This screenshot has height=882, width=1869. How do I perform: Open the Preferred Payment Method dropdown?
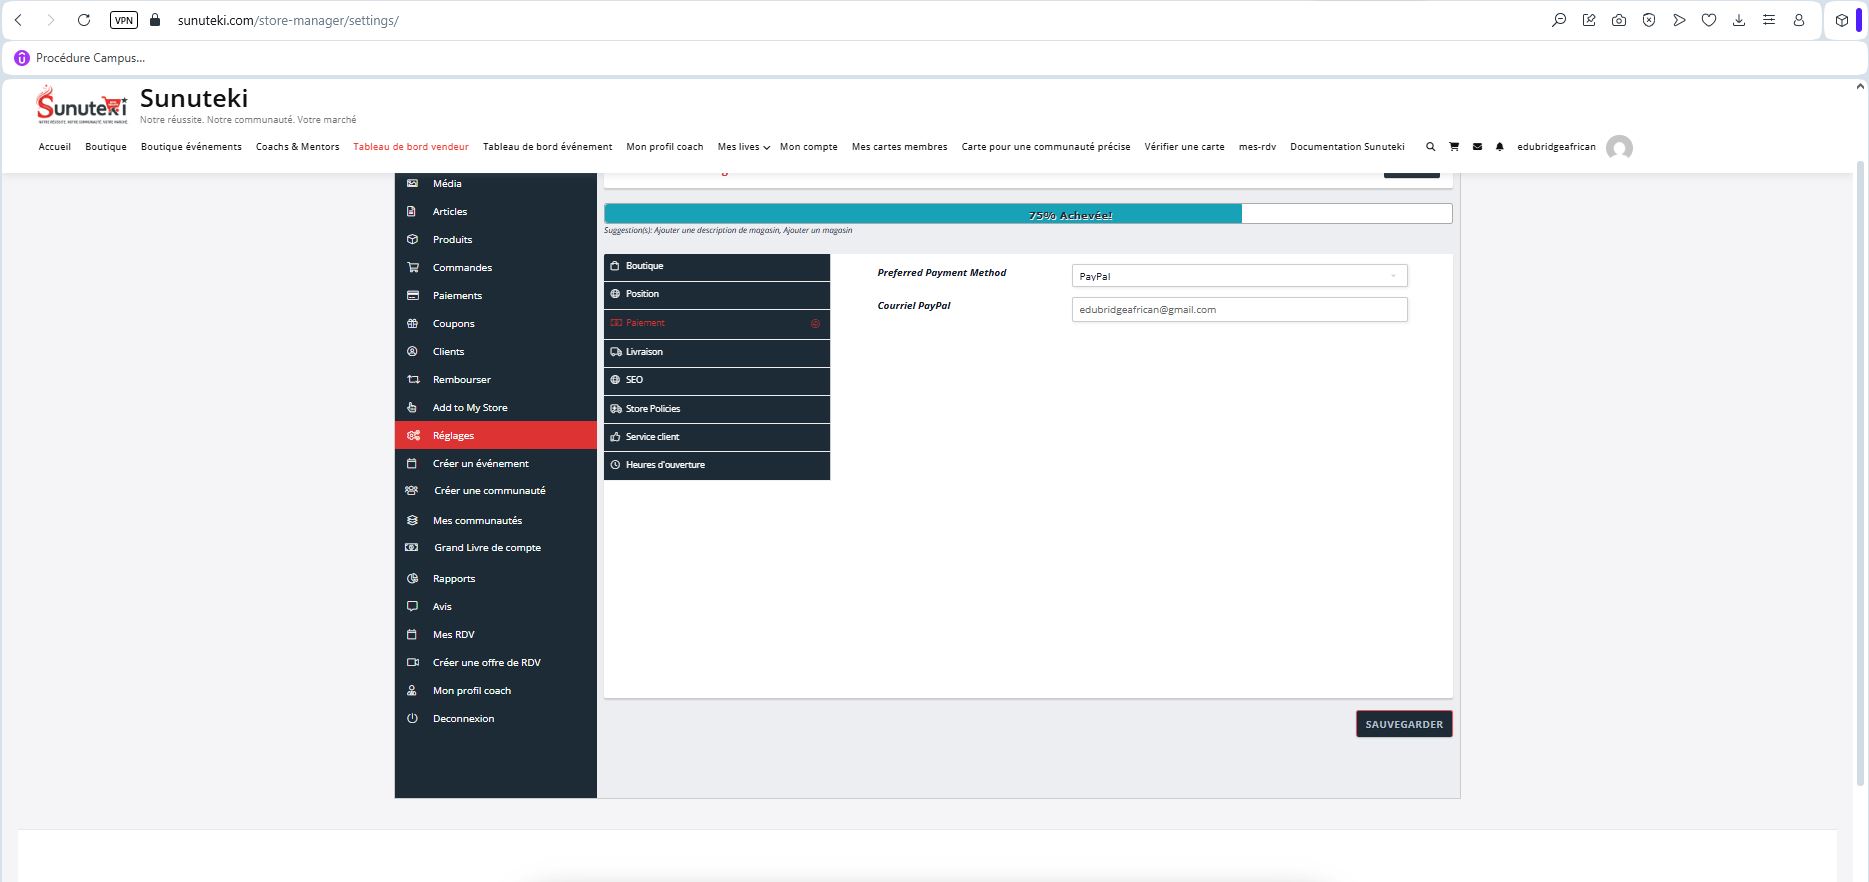pos(1238,276)
